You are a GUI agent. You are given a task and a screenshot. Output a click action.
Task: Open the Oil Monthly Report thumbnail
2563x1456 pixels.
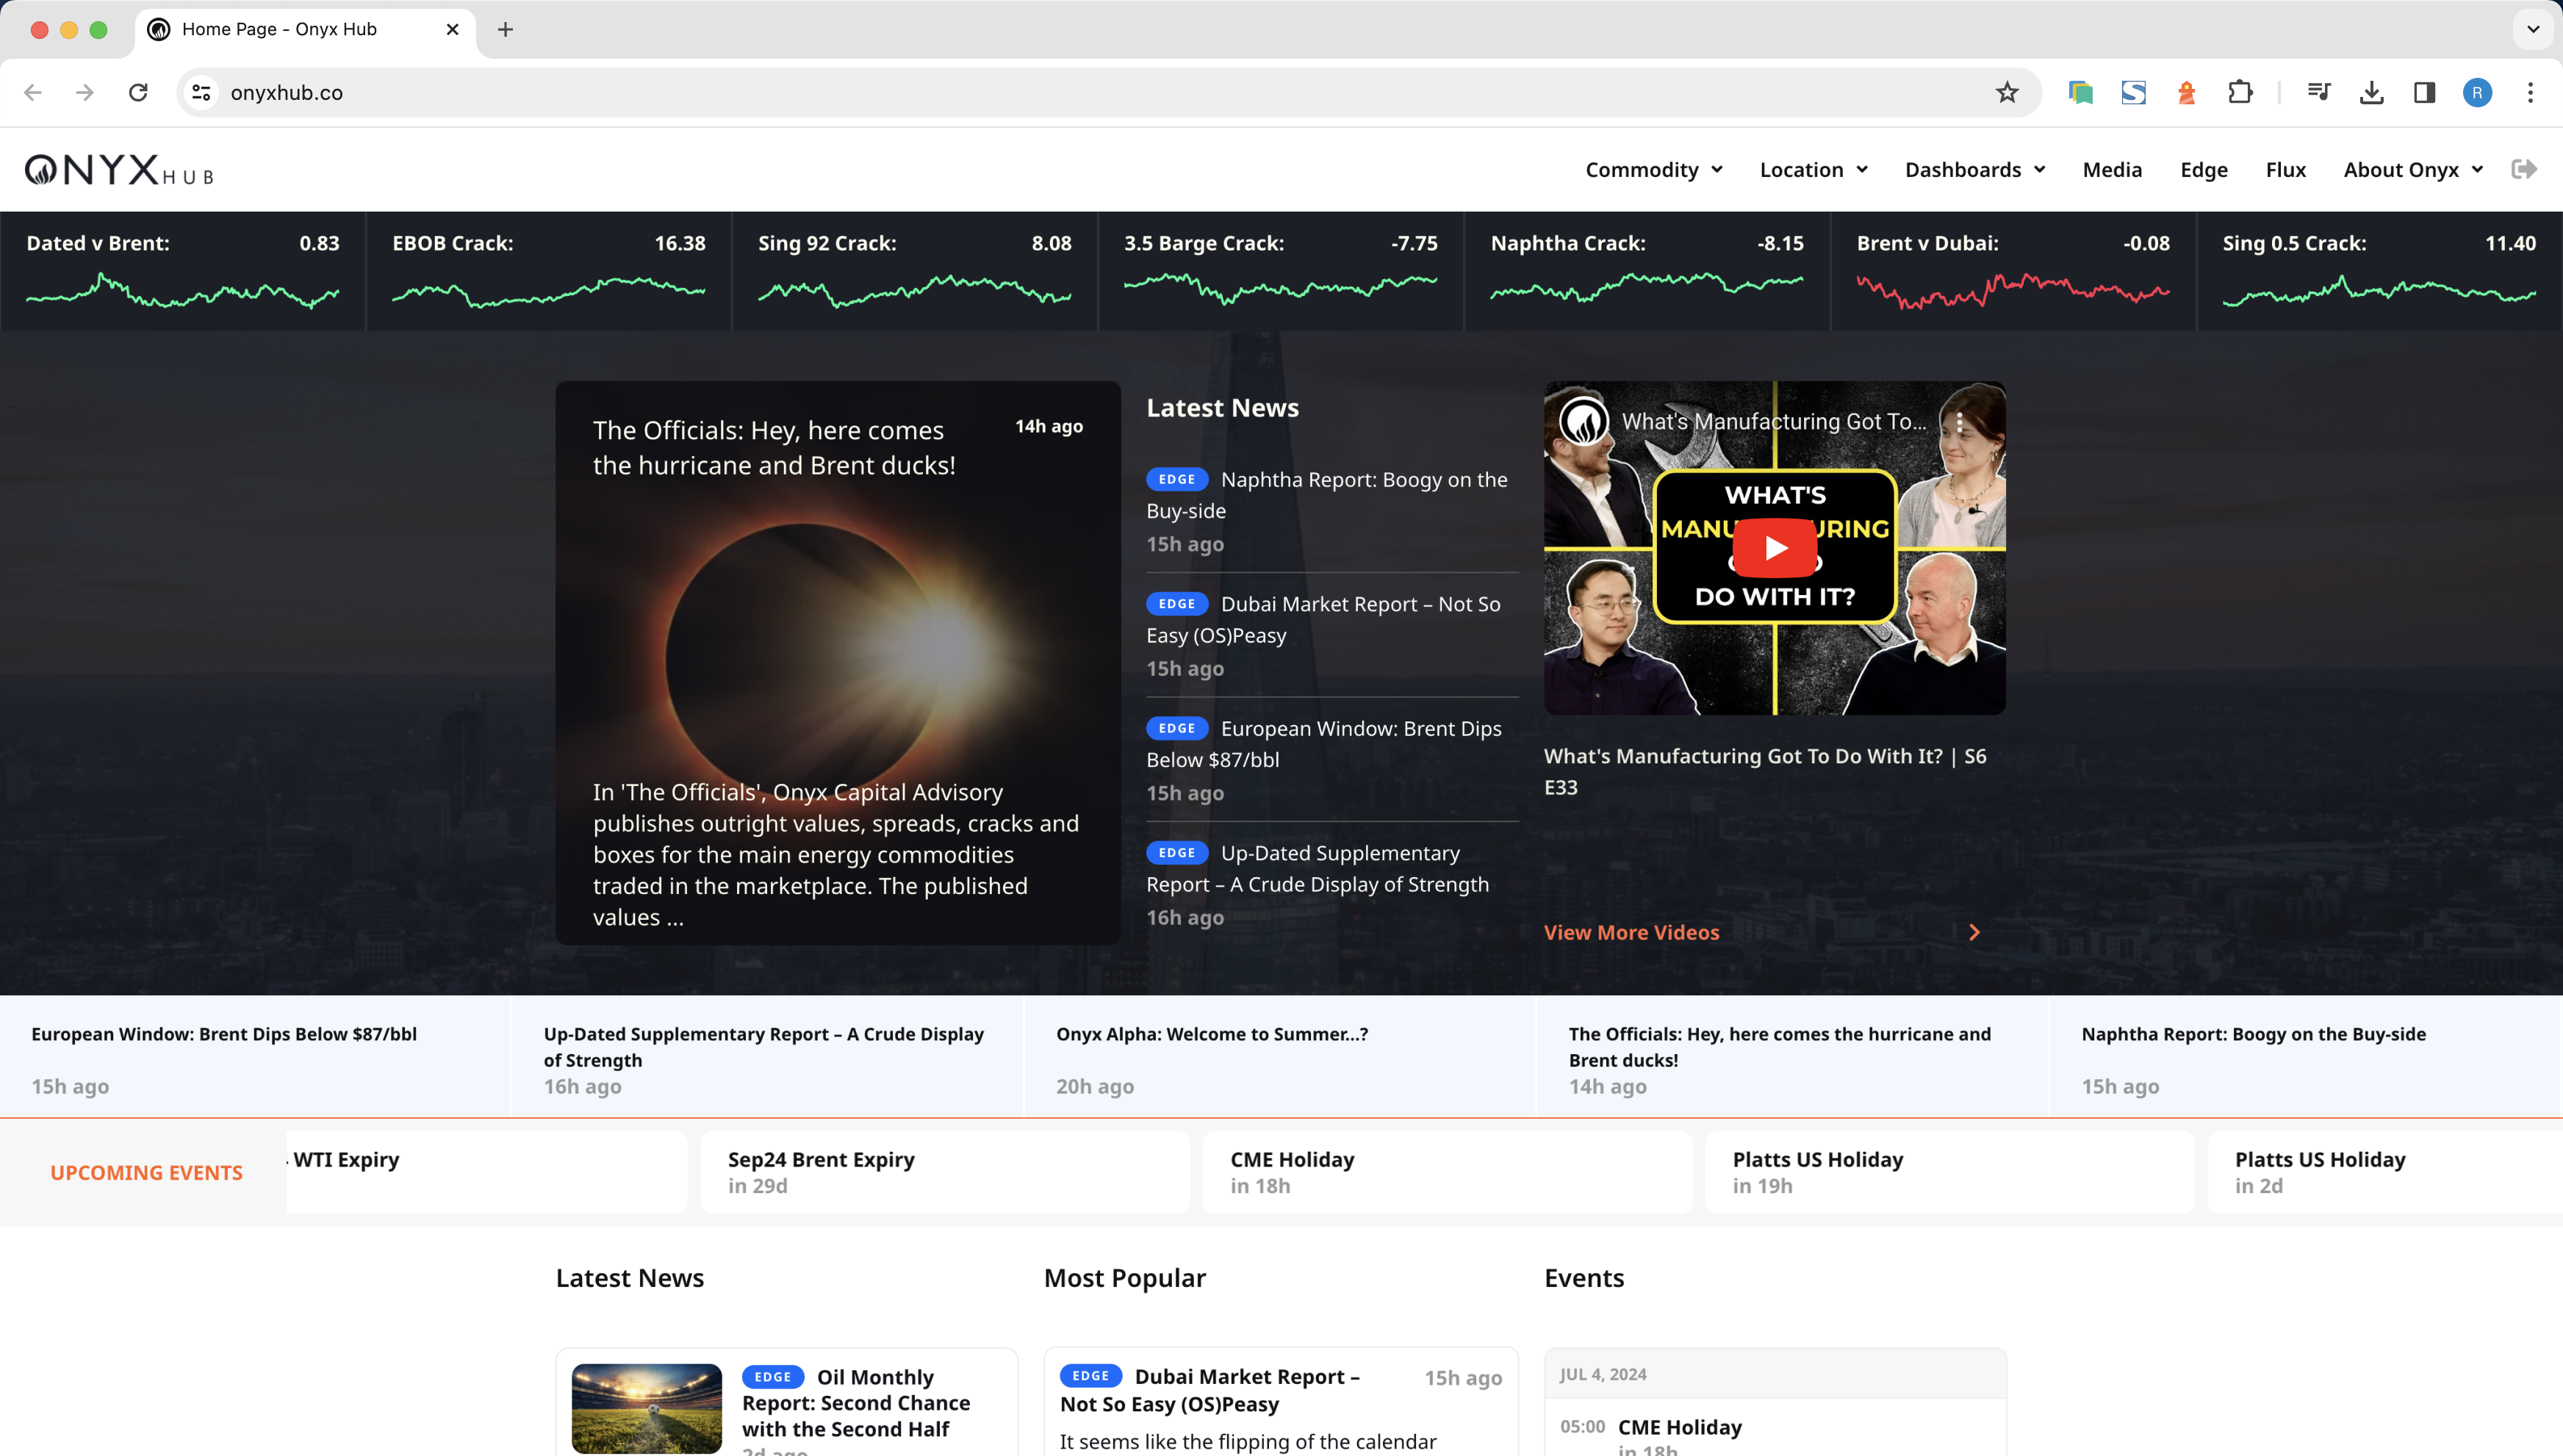coord(646,1407)
